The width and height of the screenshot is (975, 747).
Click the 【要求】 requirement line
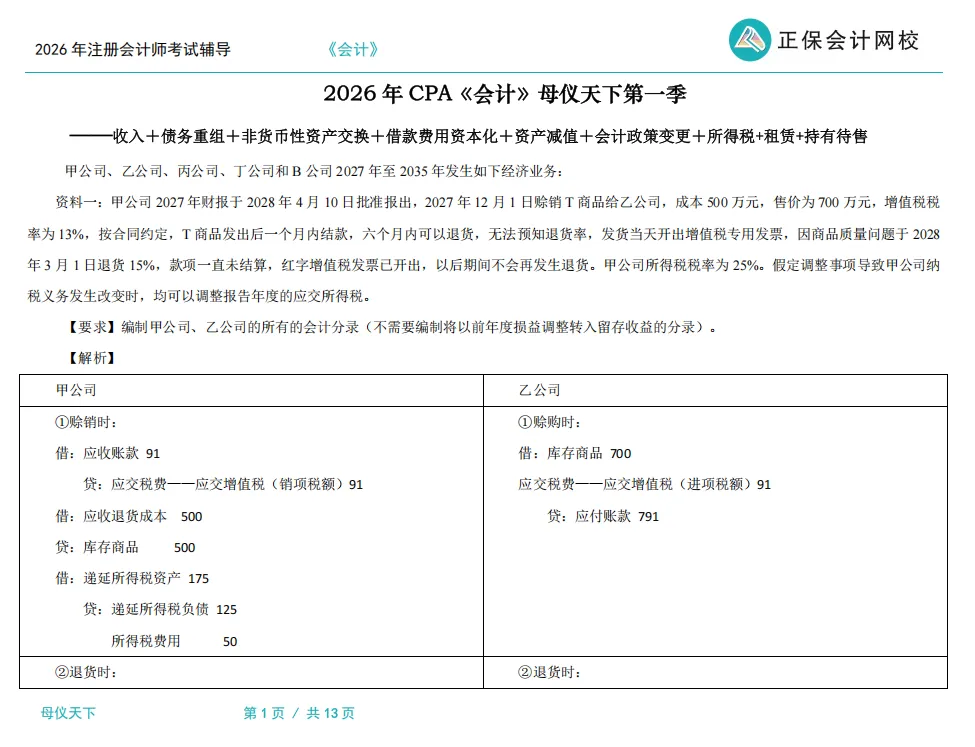pos(391,327)
